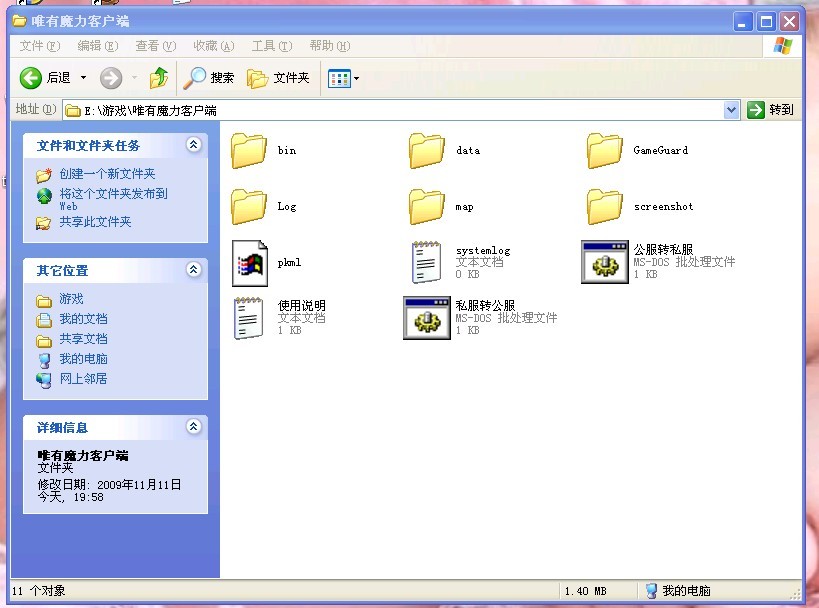
Task: Open 网上邻居 link
Action: (83, 379)
